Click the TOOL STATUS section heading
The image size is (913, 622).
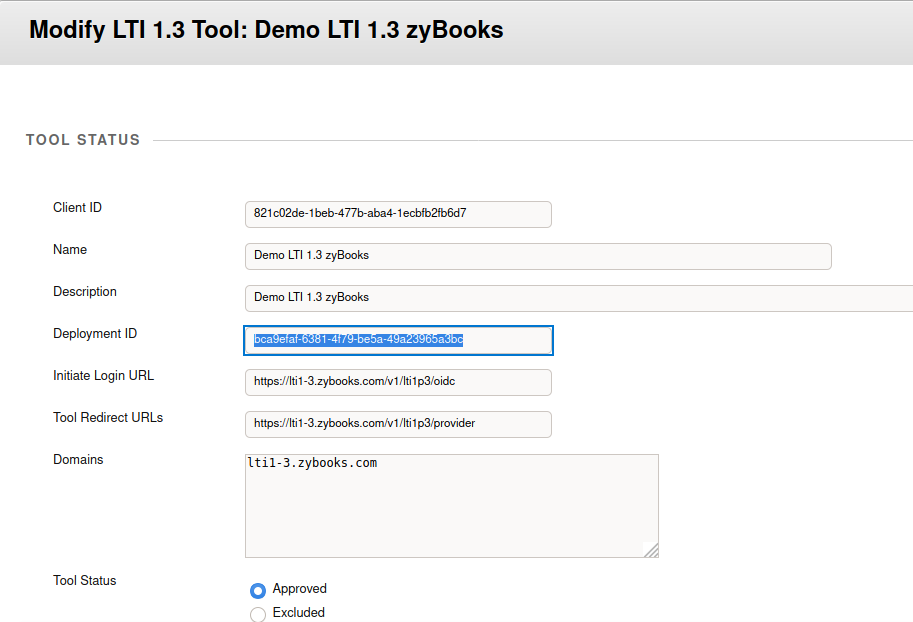(83, 140)
